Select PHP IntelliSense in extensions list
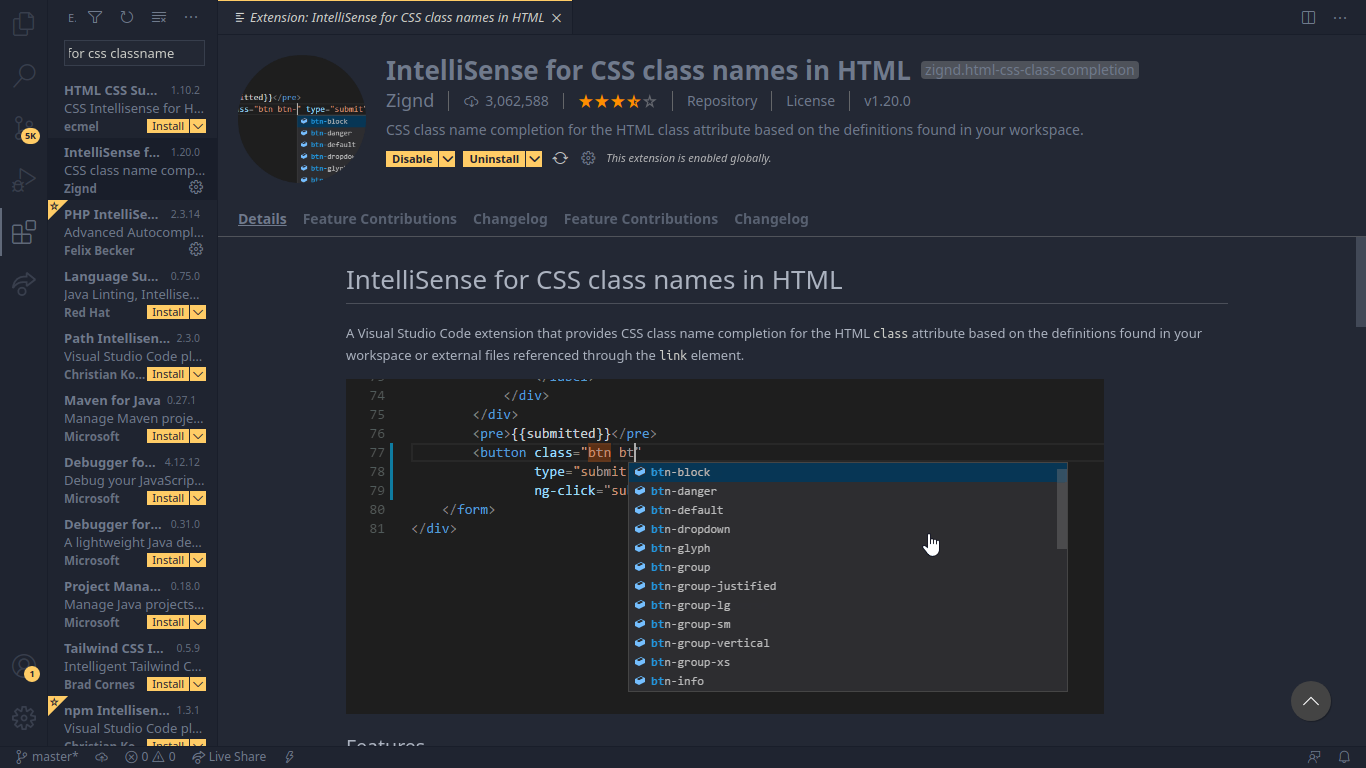The image size is (1366, 768). 132,232
